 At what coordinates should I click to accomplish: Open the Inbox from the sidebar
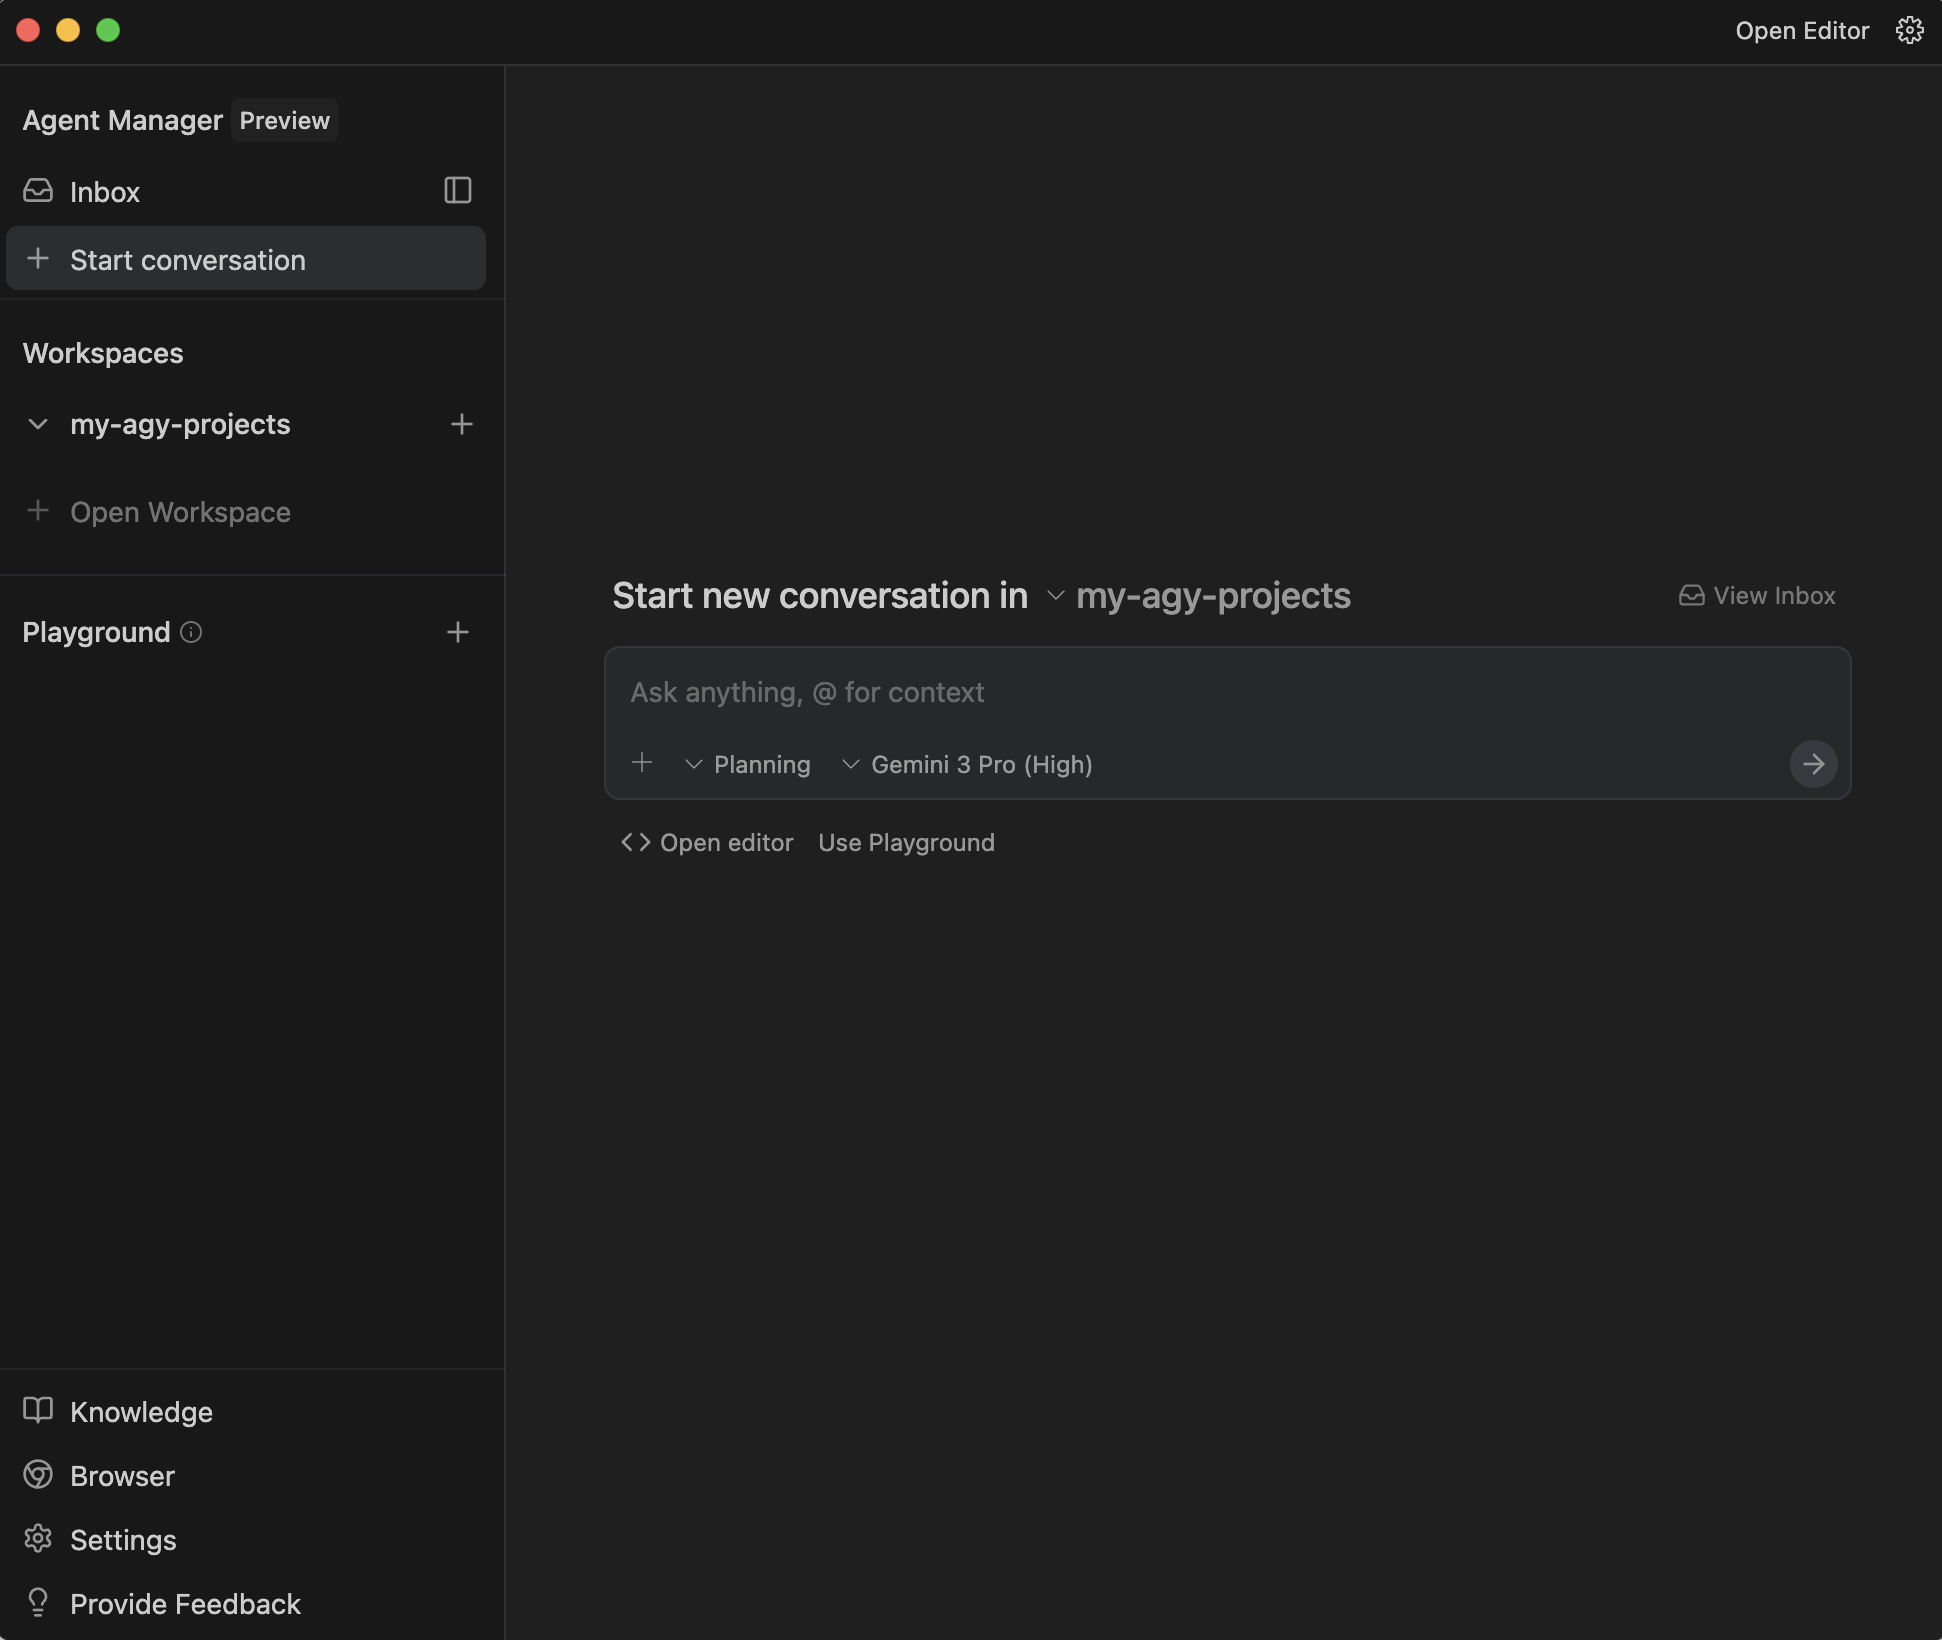(104, 191)
